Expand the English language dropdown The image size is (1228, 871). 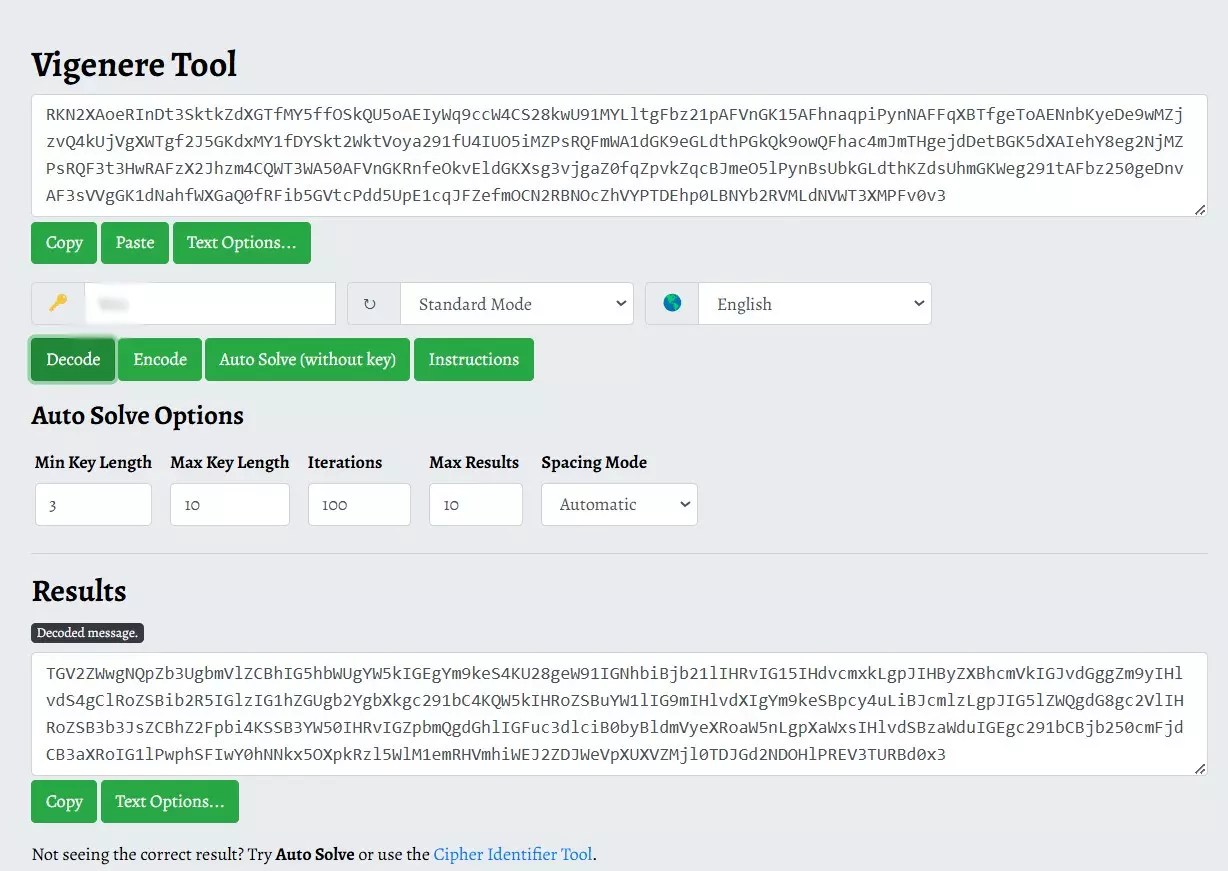coord(814,304)
